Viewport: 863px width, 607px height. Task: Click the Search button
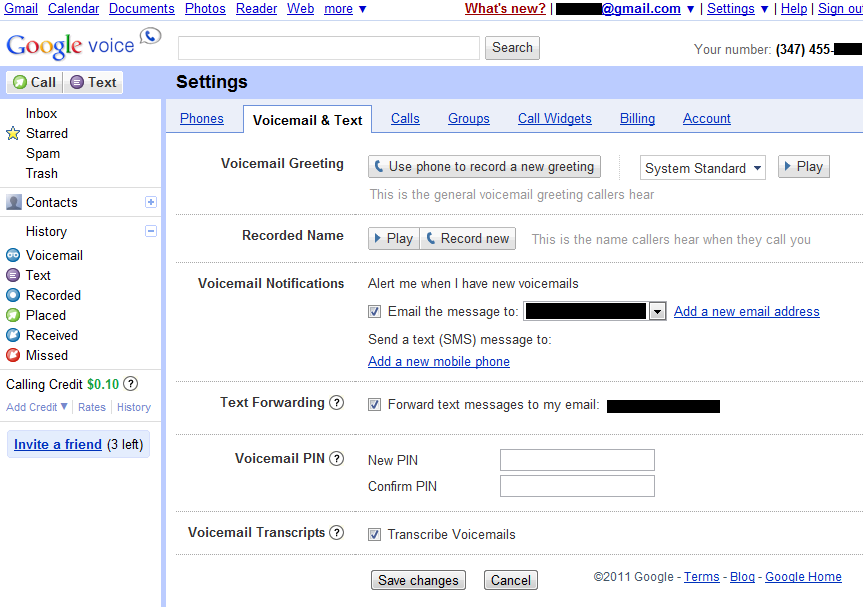pos(512,48)
